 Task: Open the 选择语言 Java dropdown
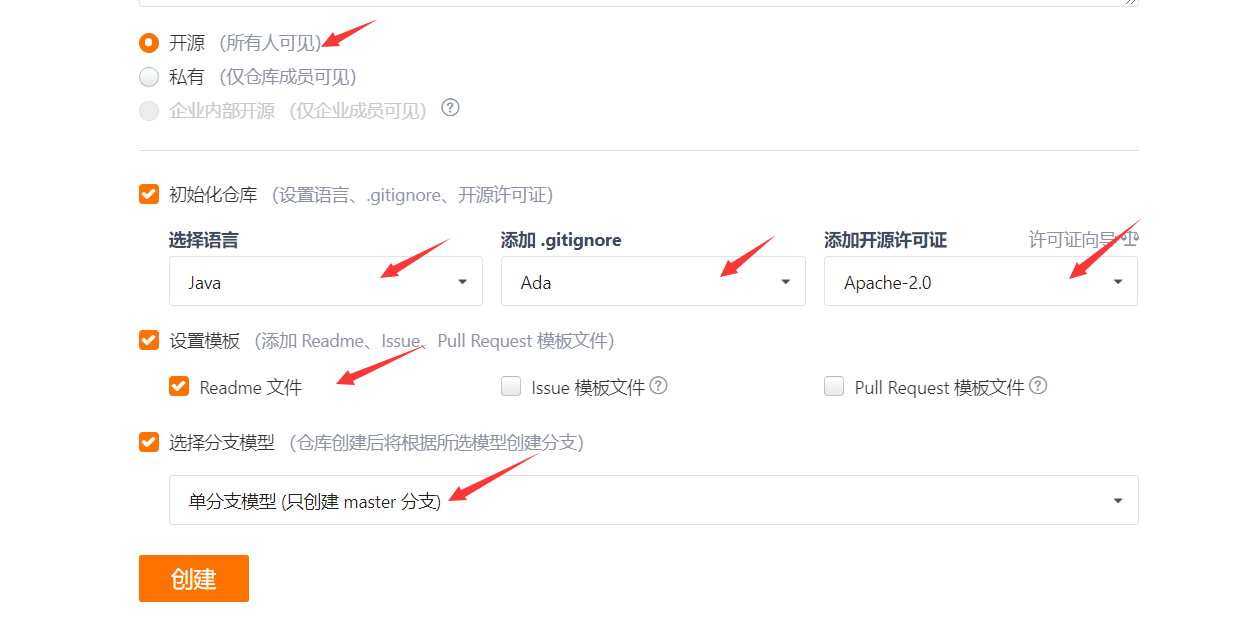[x=326, y=281]
